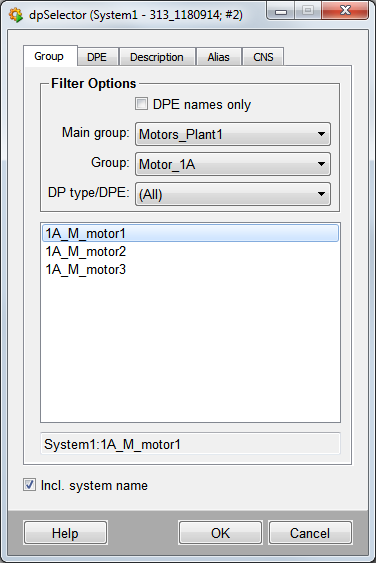376x563 pixels.
Task: Open the Alias tab
Action: (x=218, y=57)
